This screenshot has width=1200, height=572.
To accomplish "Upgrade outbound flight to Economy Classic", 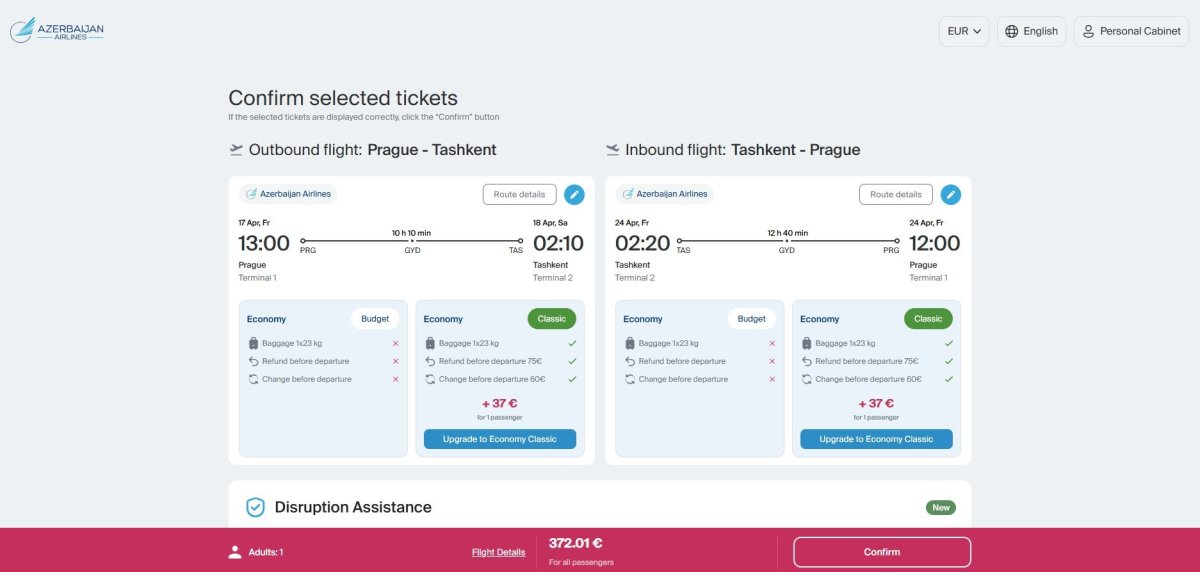I will click(x=499, y=439).
